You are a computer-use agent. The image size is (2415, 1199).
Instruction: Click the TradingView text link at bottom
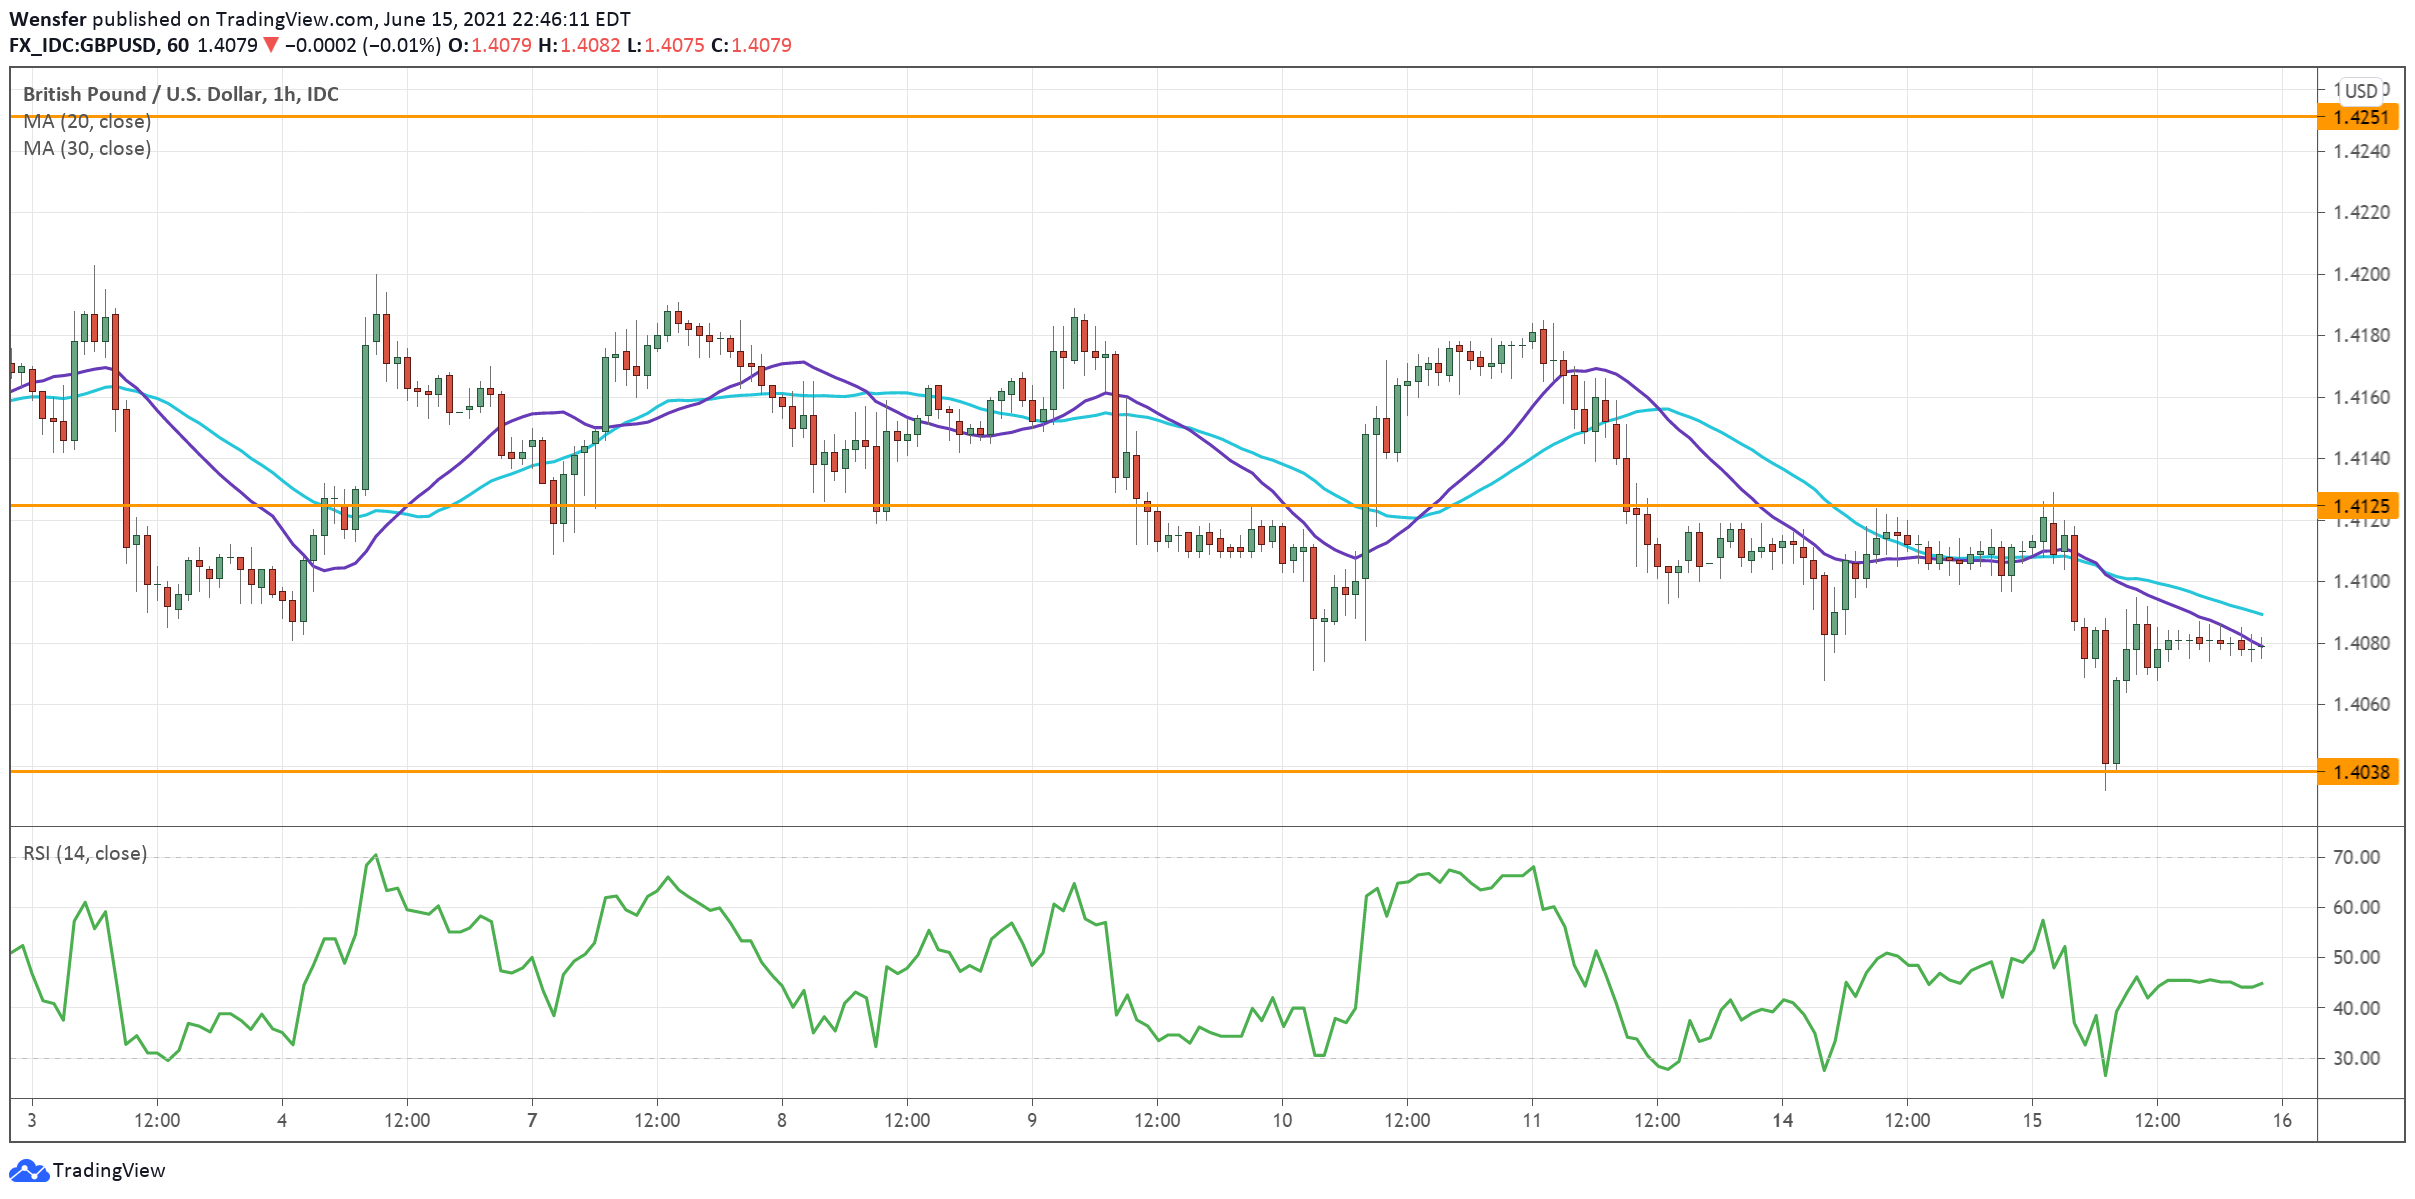click(108, 1170)
